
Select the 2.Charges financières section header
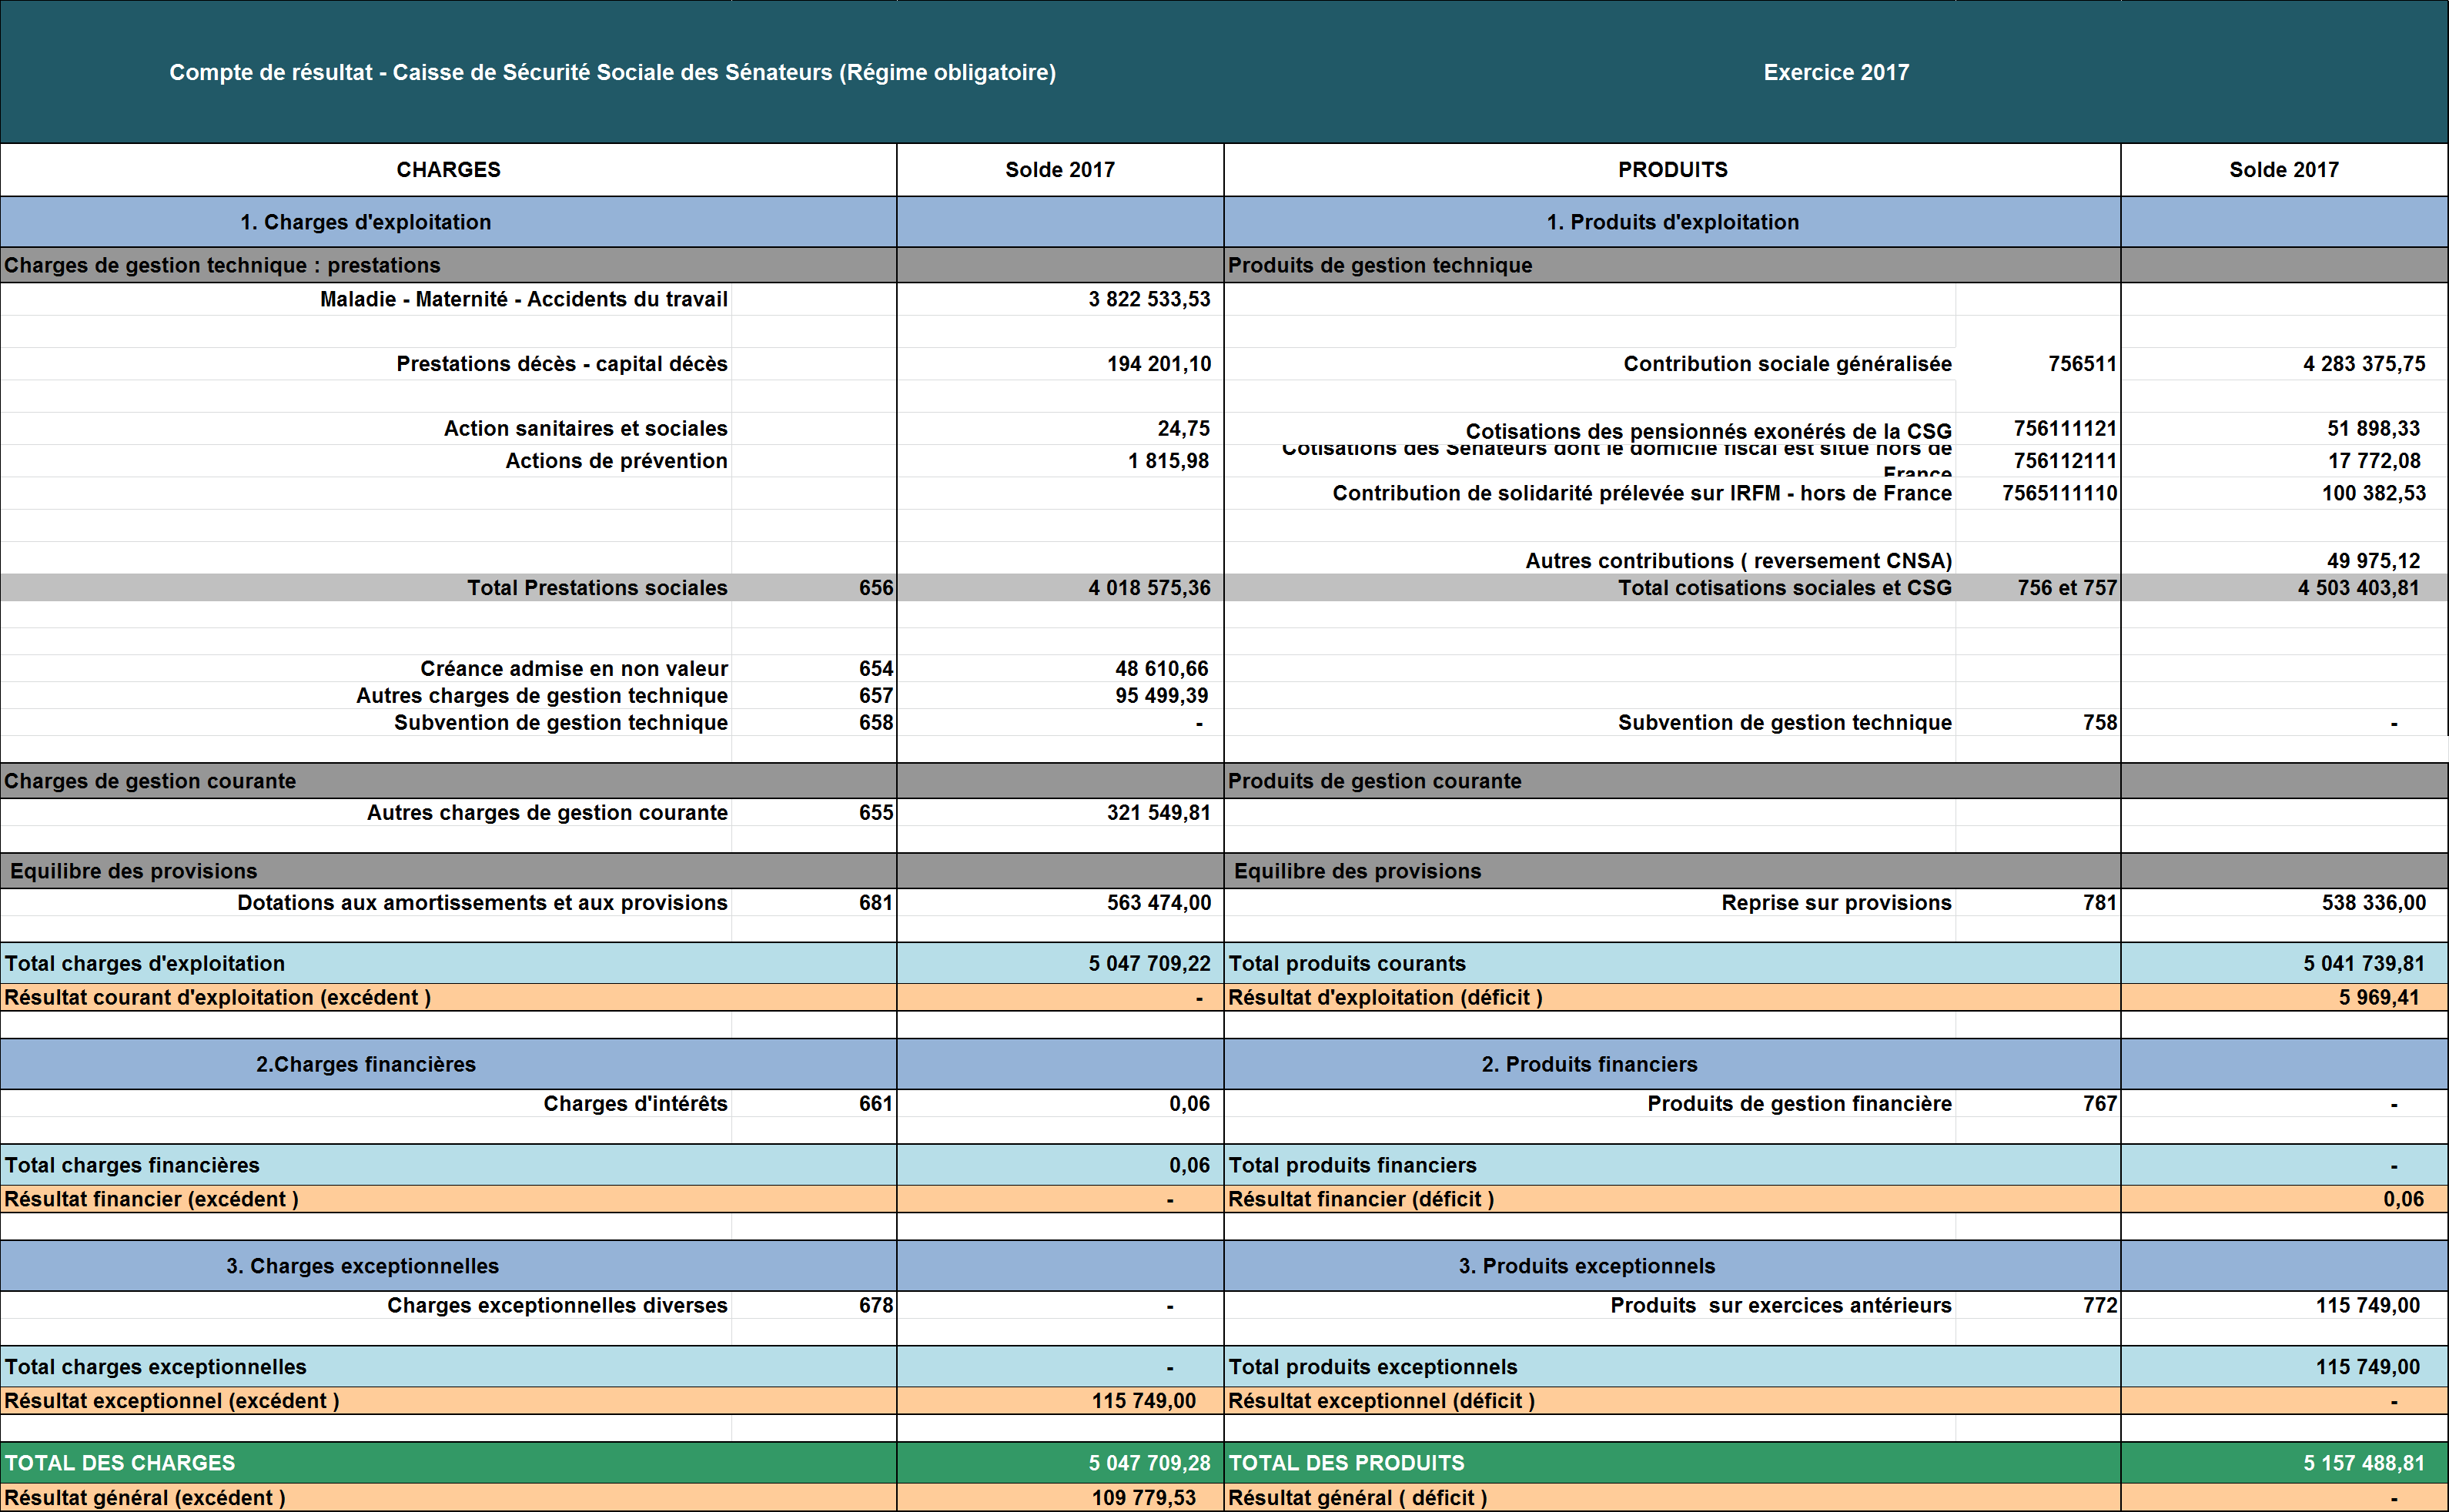pos(366,1065)
